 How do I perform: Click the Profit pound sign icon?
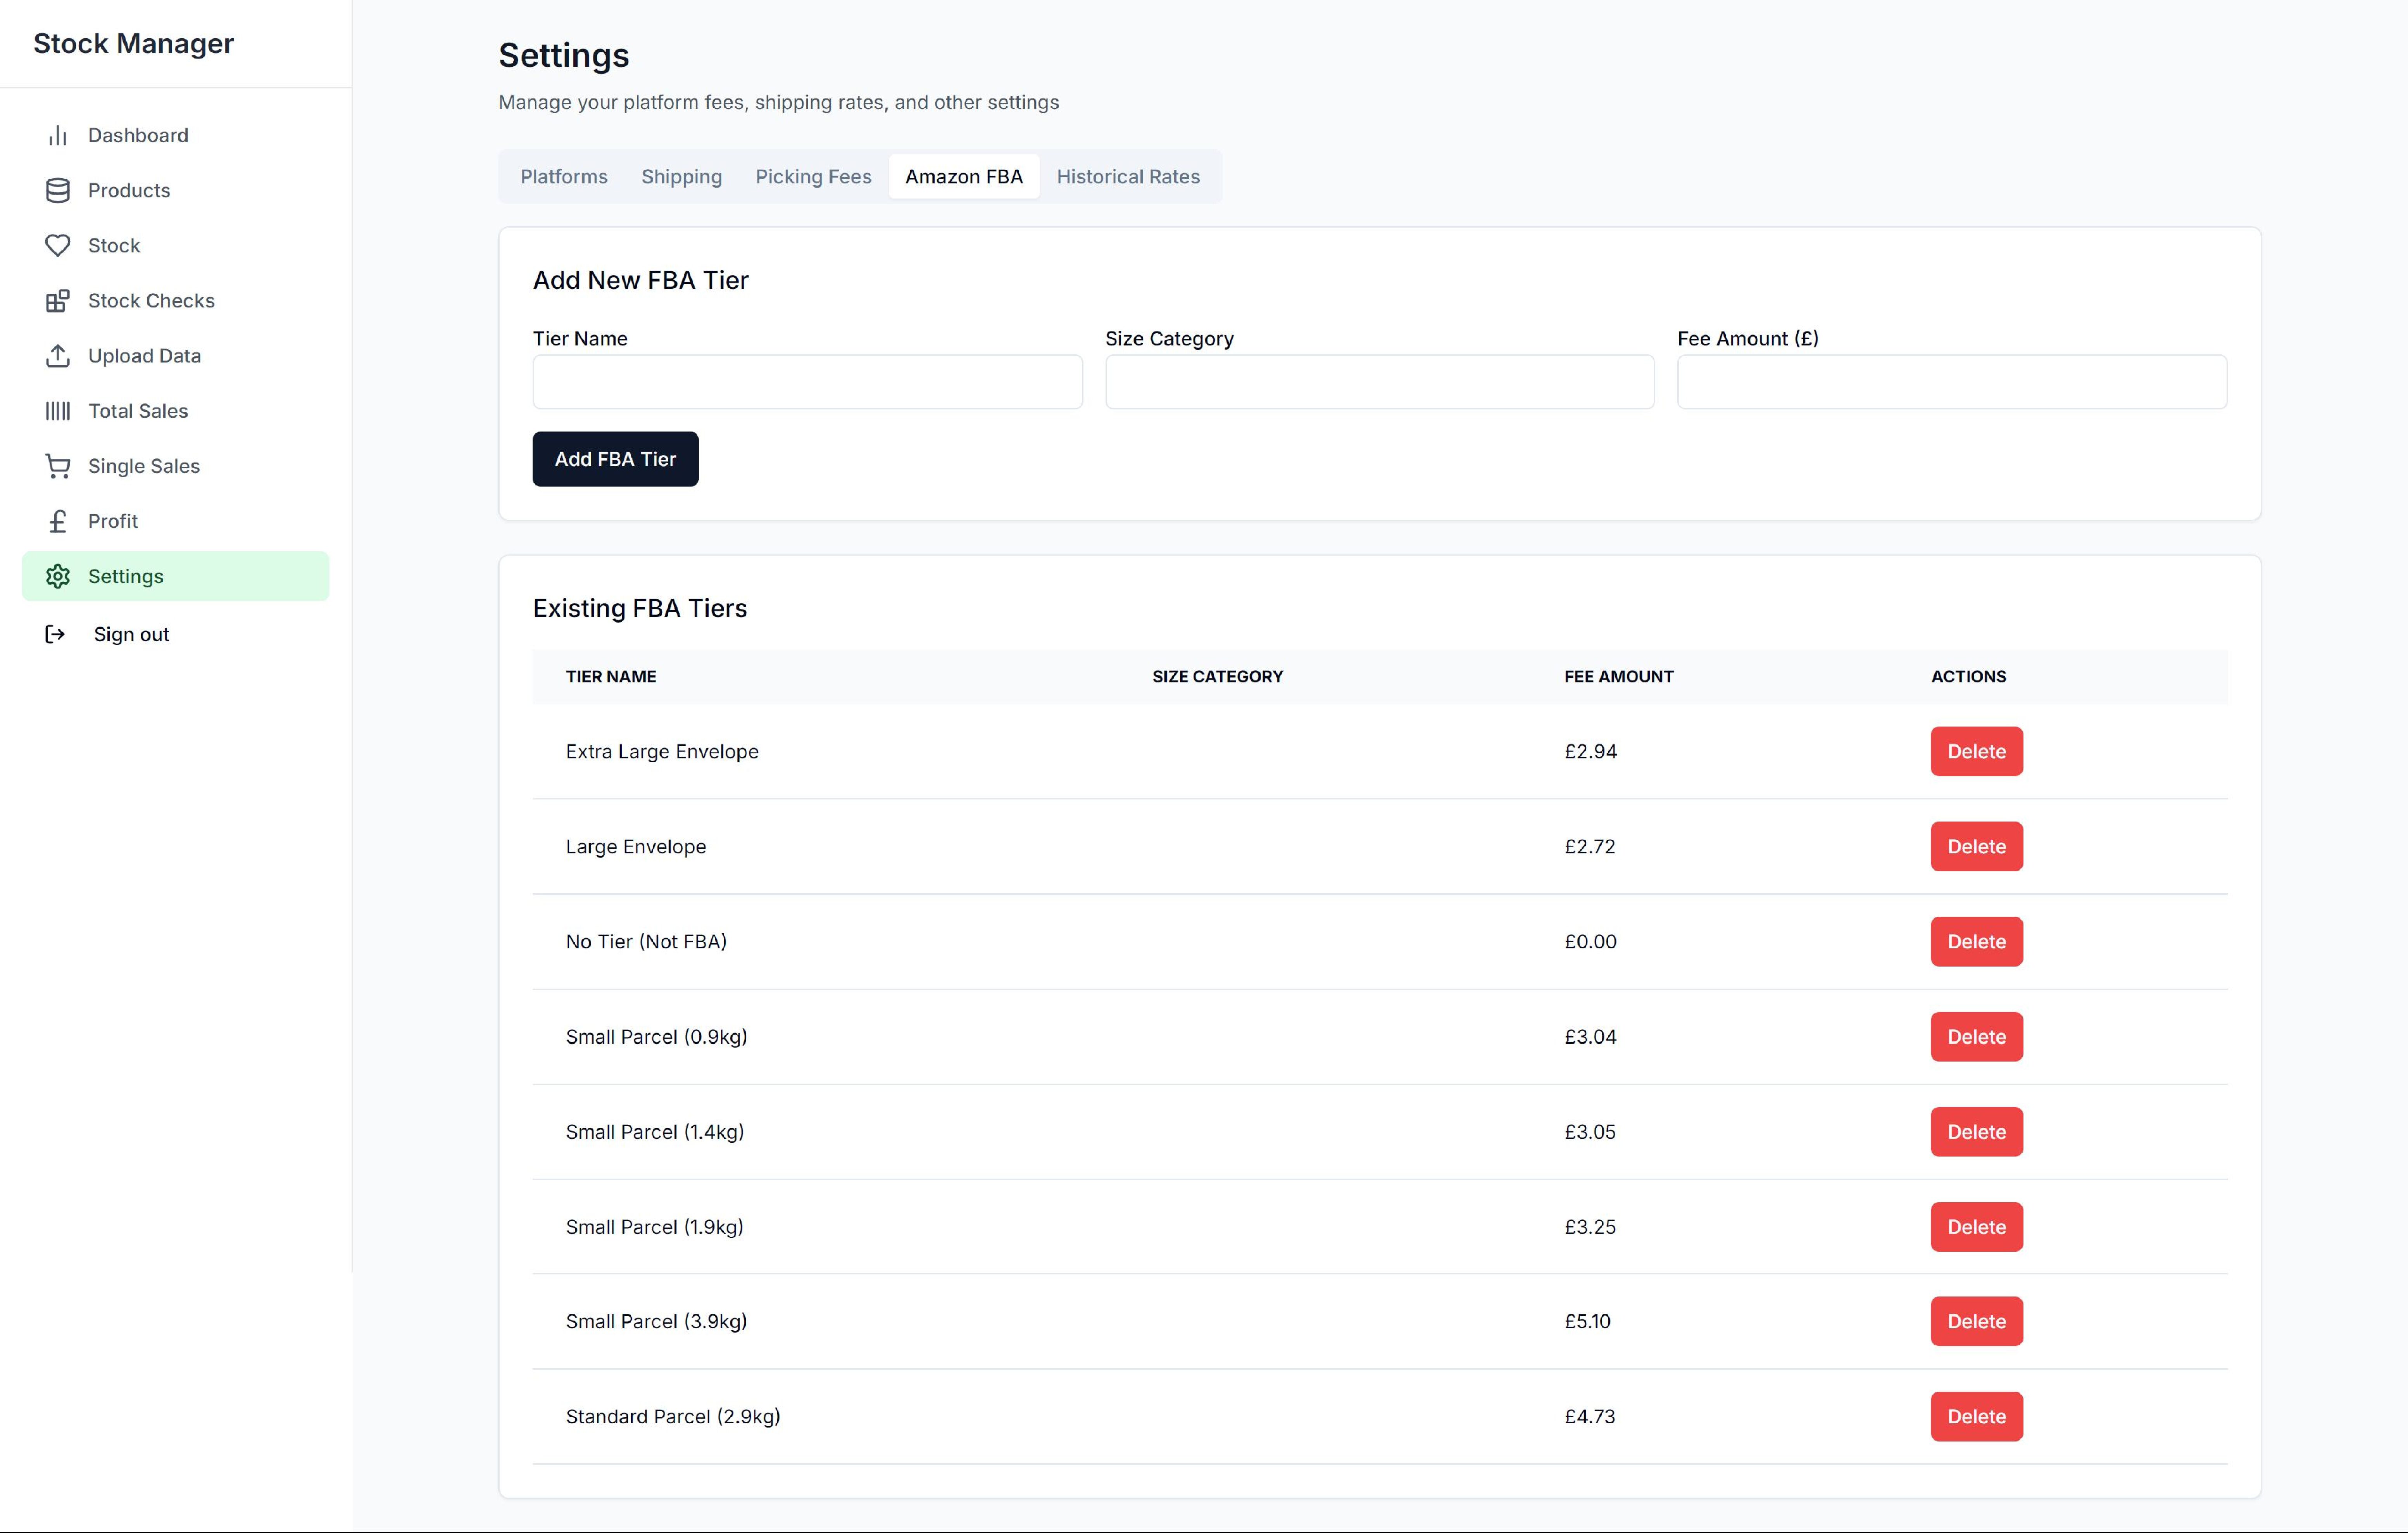tap(58, 521)
